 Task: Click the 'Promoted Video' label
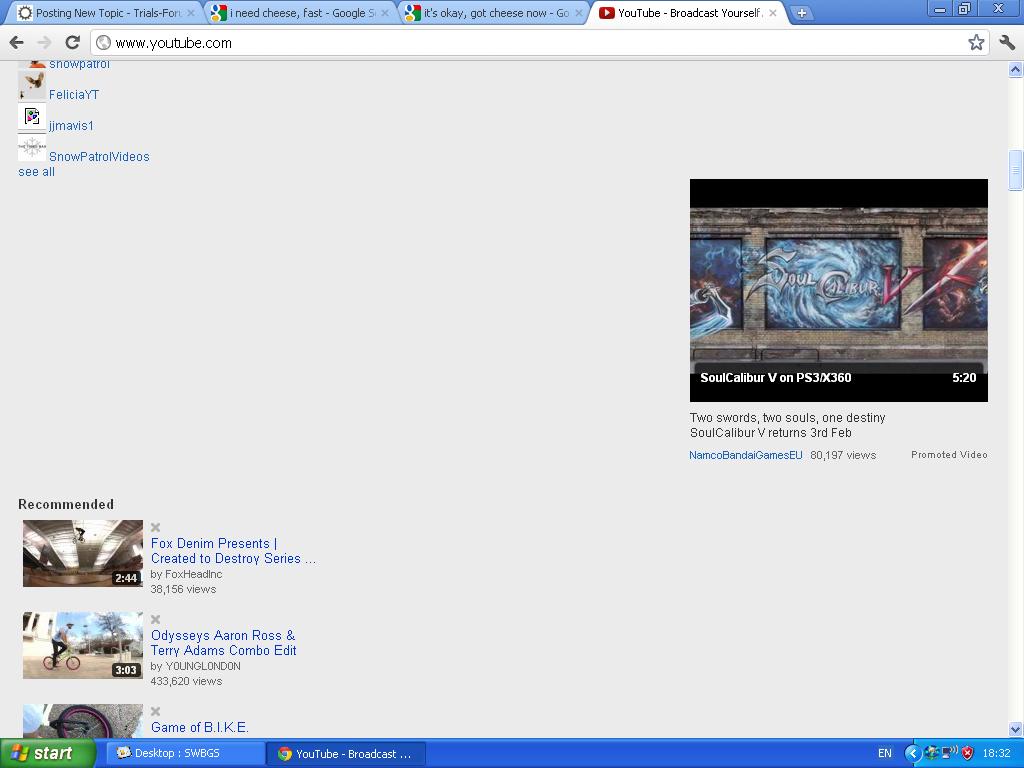coord(949,455)
